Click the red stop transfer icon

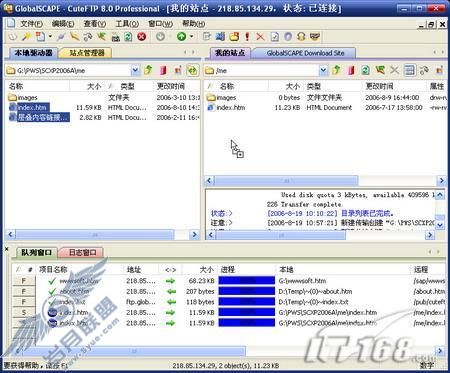click(142, 36)
